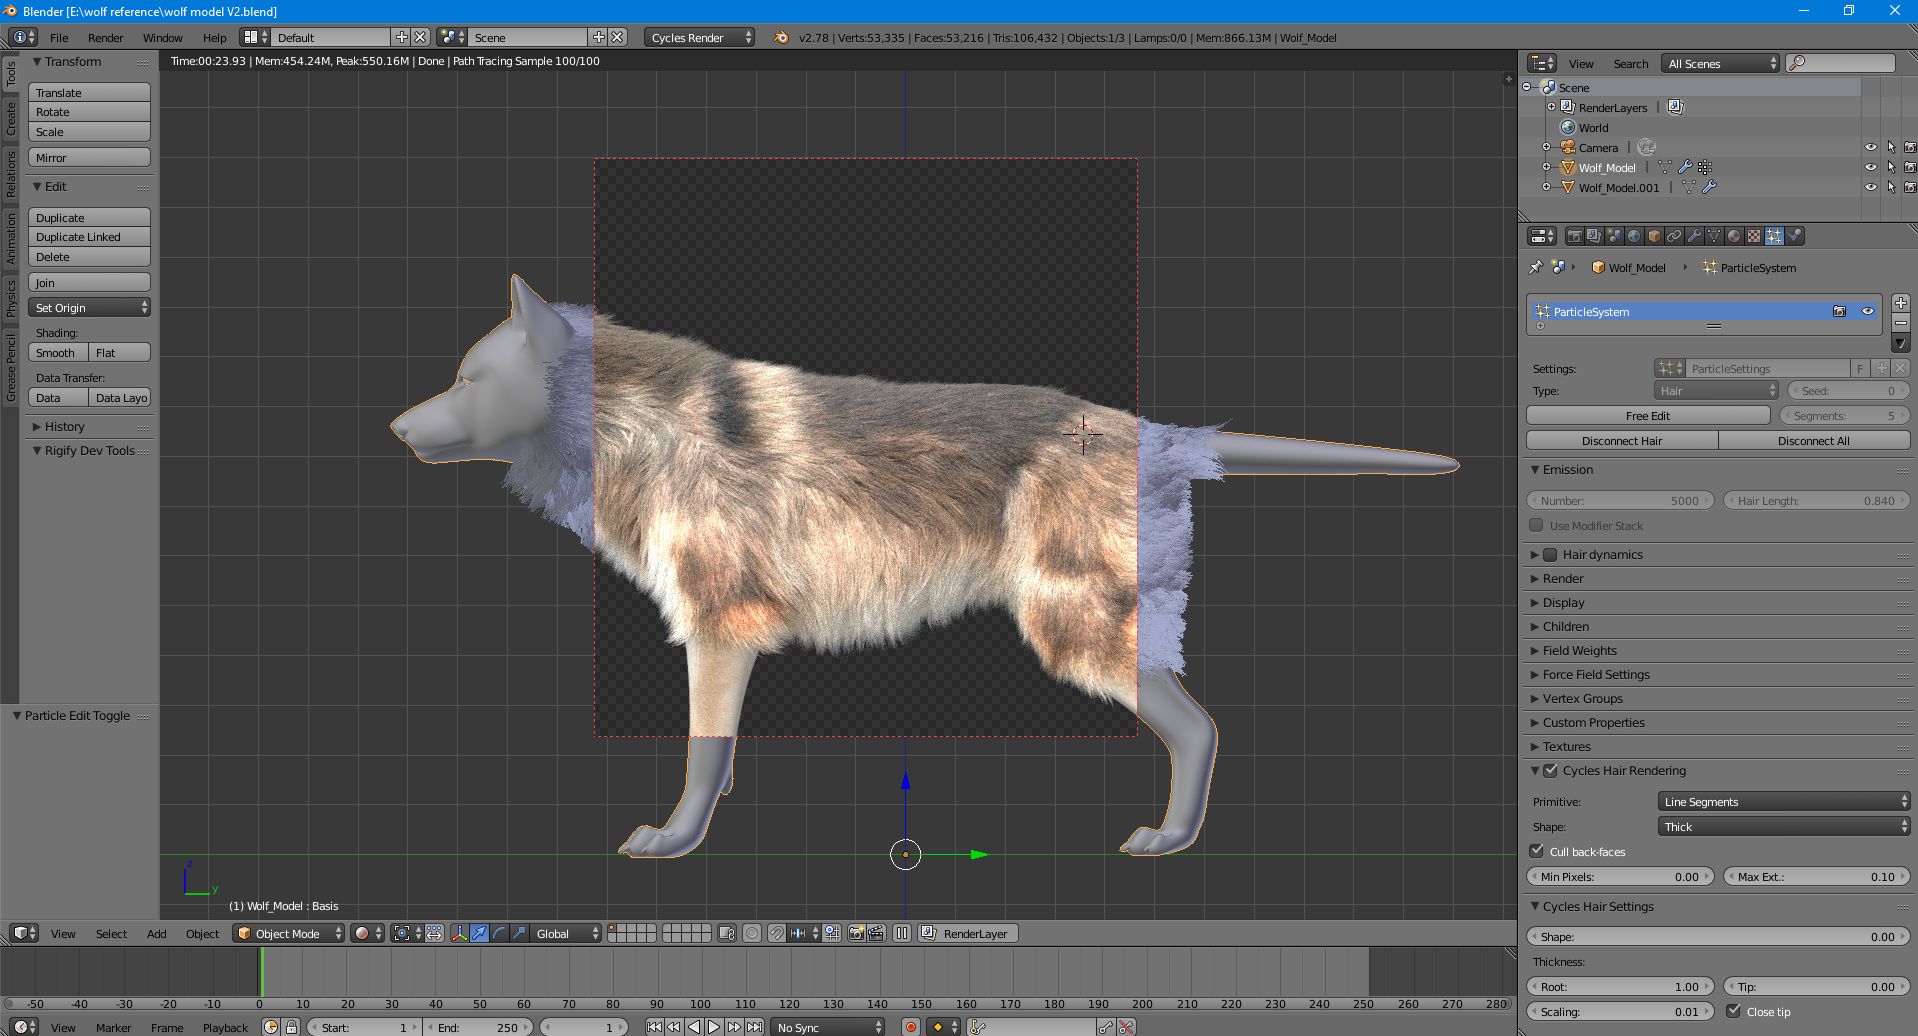Open the Cycles Render engine dropdown
This screenshot has width=1918, height=1036.
coord(700,37)
